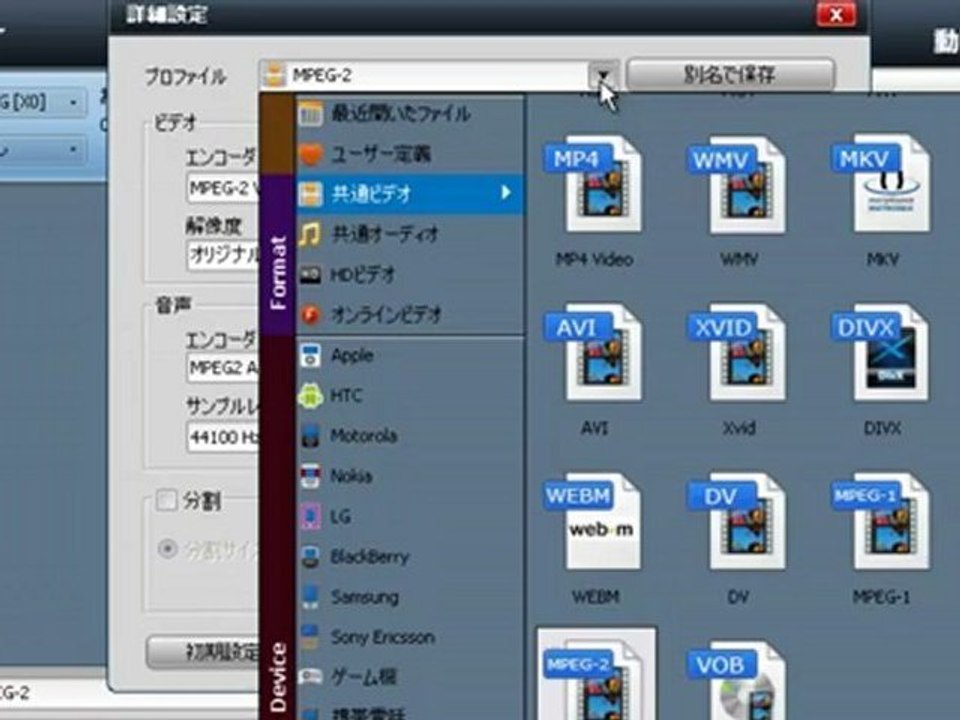Click the BlackBerry device icon
Screen dimensions: 960x720
tap(310, 557)
